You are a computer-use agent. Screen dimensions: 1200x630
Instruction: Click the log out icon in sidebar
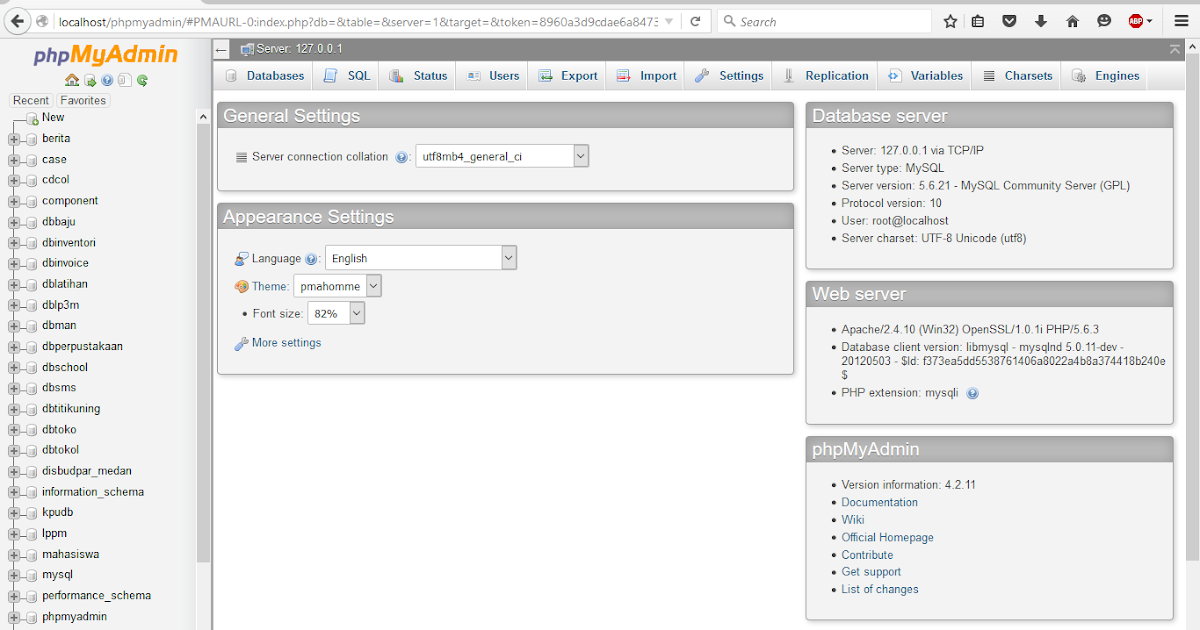[90, 80]
